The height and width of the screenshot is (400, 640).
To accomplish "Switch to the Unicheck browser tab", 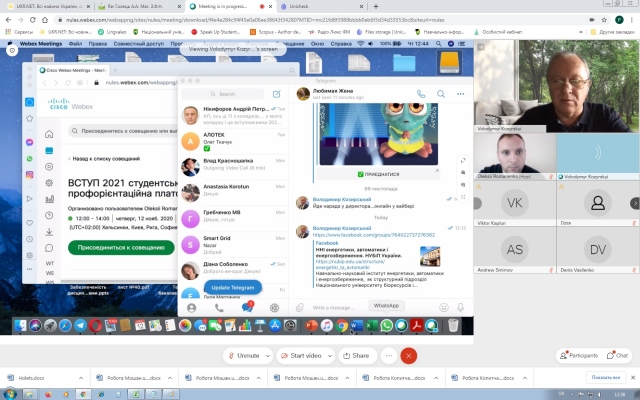I will click(322, 7).
